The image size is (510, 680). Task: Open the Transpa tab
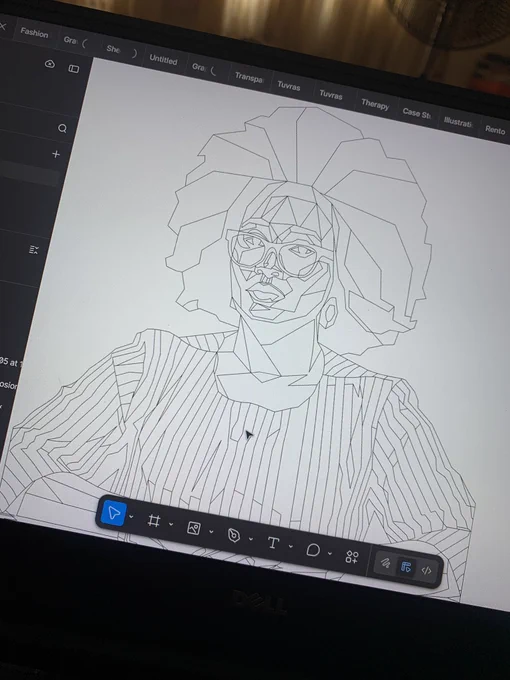pos(249,78)
